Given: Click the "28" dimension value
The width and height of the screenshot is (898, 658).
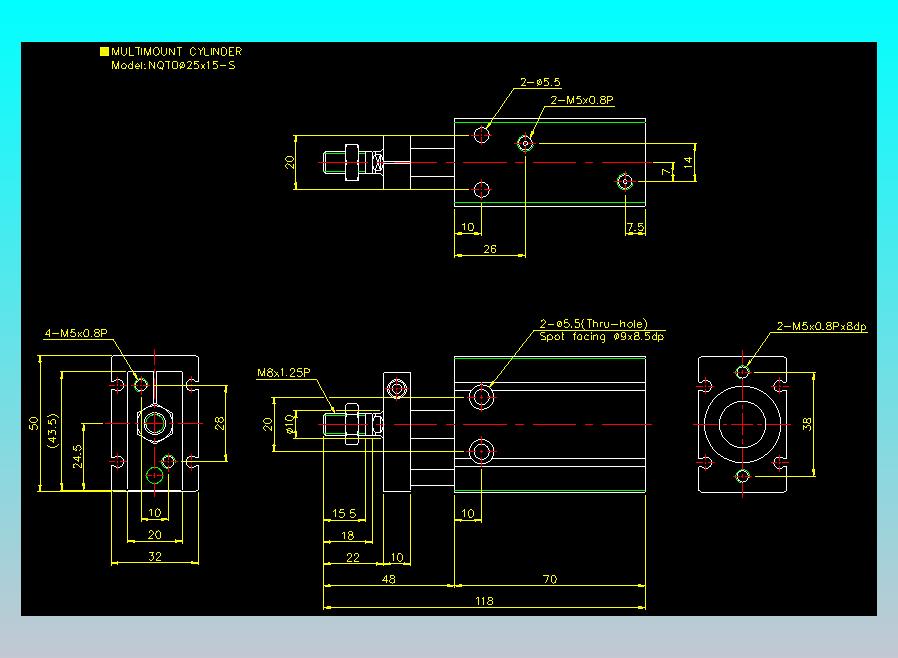Looking at the screenshot, I should point(219,423).
